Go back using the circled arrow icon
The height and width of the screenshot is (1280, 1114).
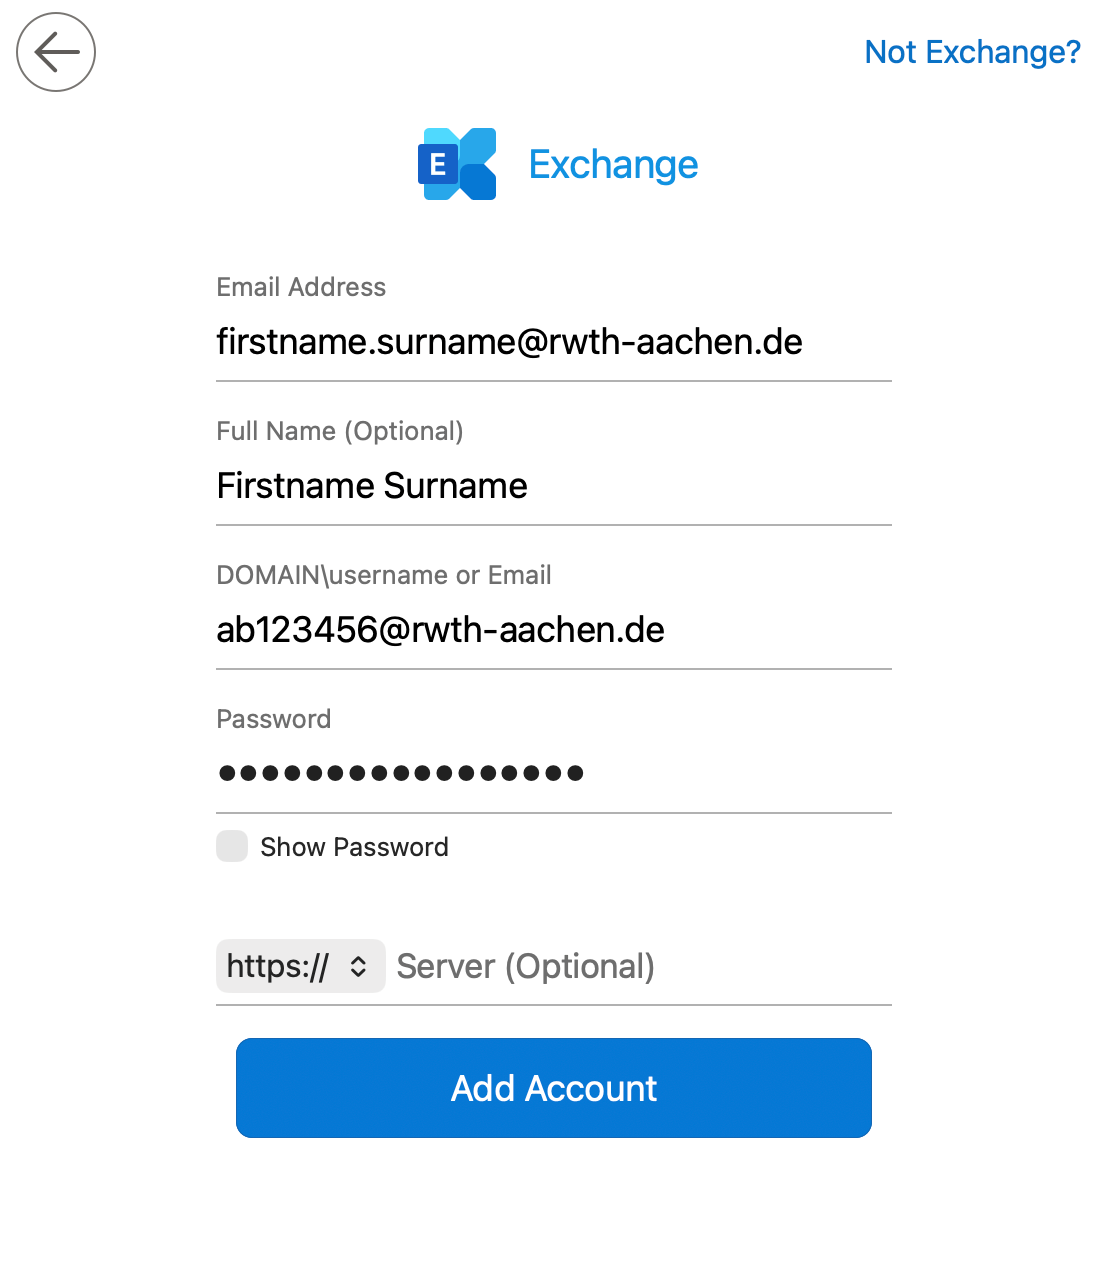tap(56, 52)
